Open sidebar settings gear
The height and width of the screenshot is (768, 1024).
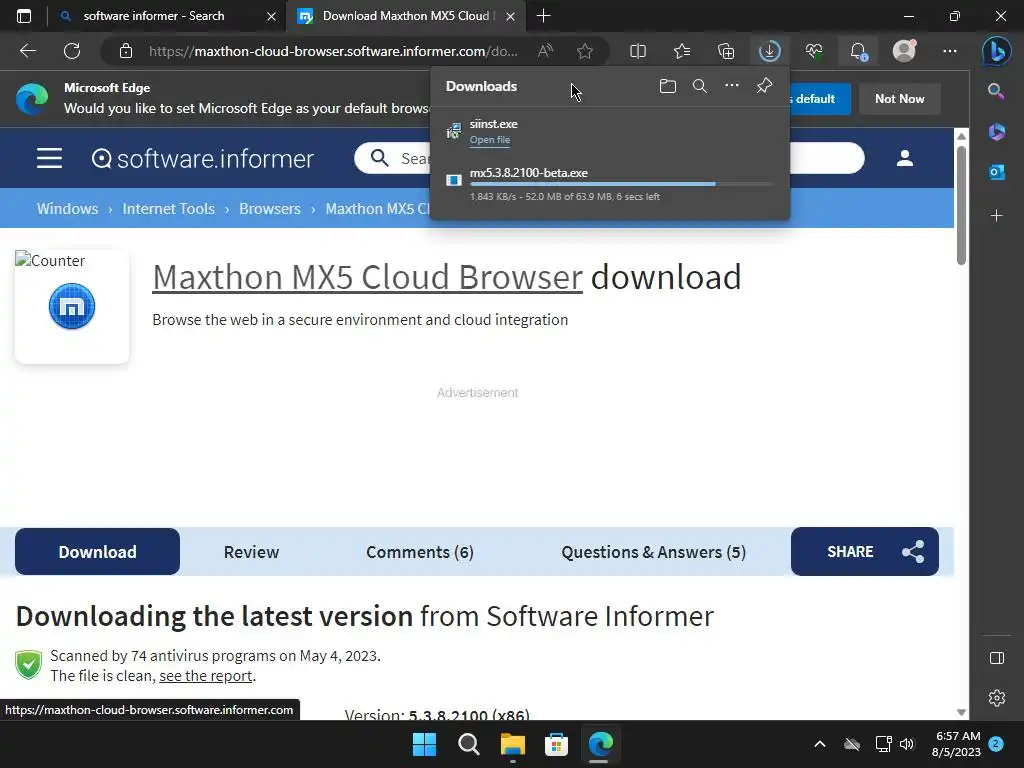coord(997,698)
